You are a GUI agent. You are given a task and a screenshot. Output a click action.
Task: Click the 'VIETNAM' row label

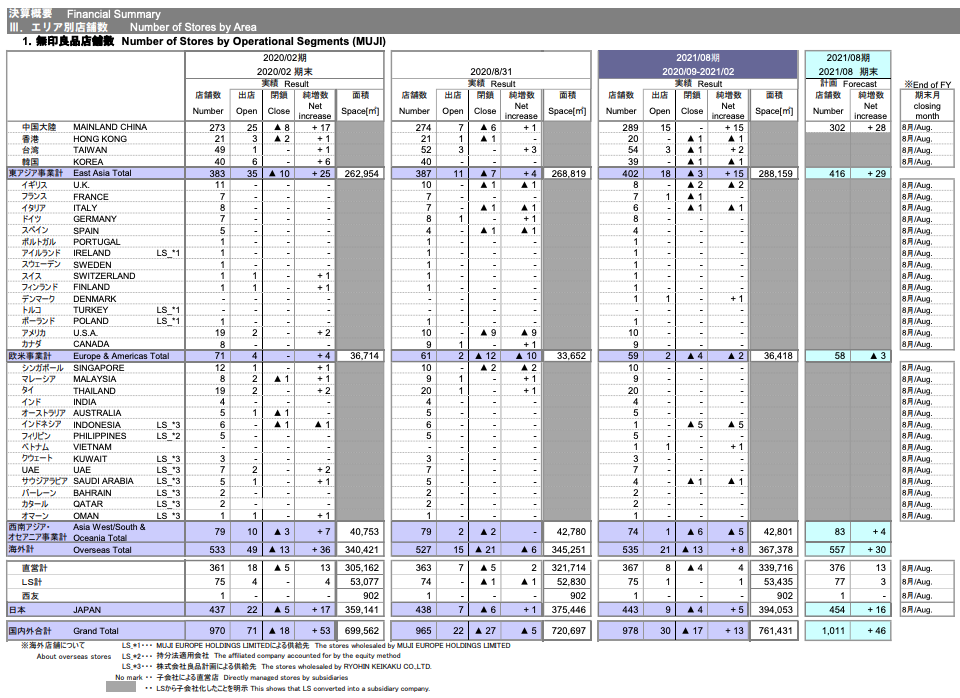point(92,447)
